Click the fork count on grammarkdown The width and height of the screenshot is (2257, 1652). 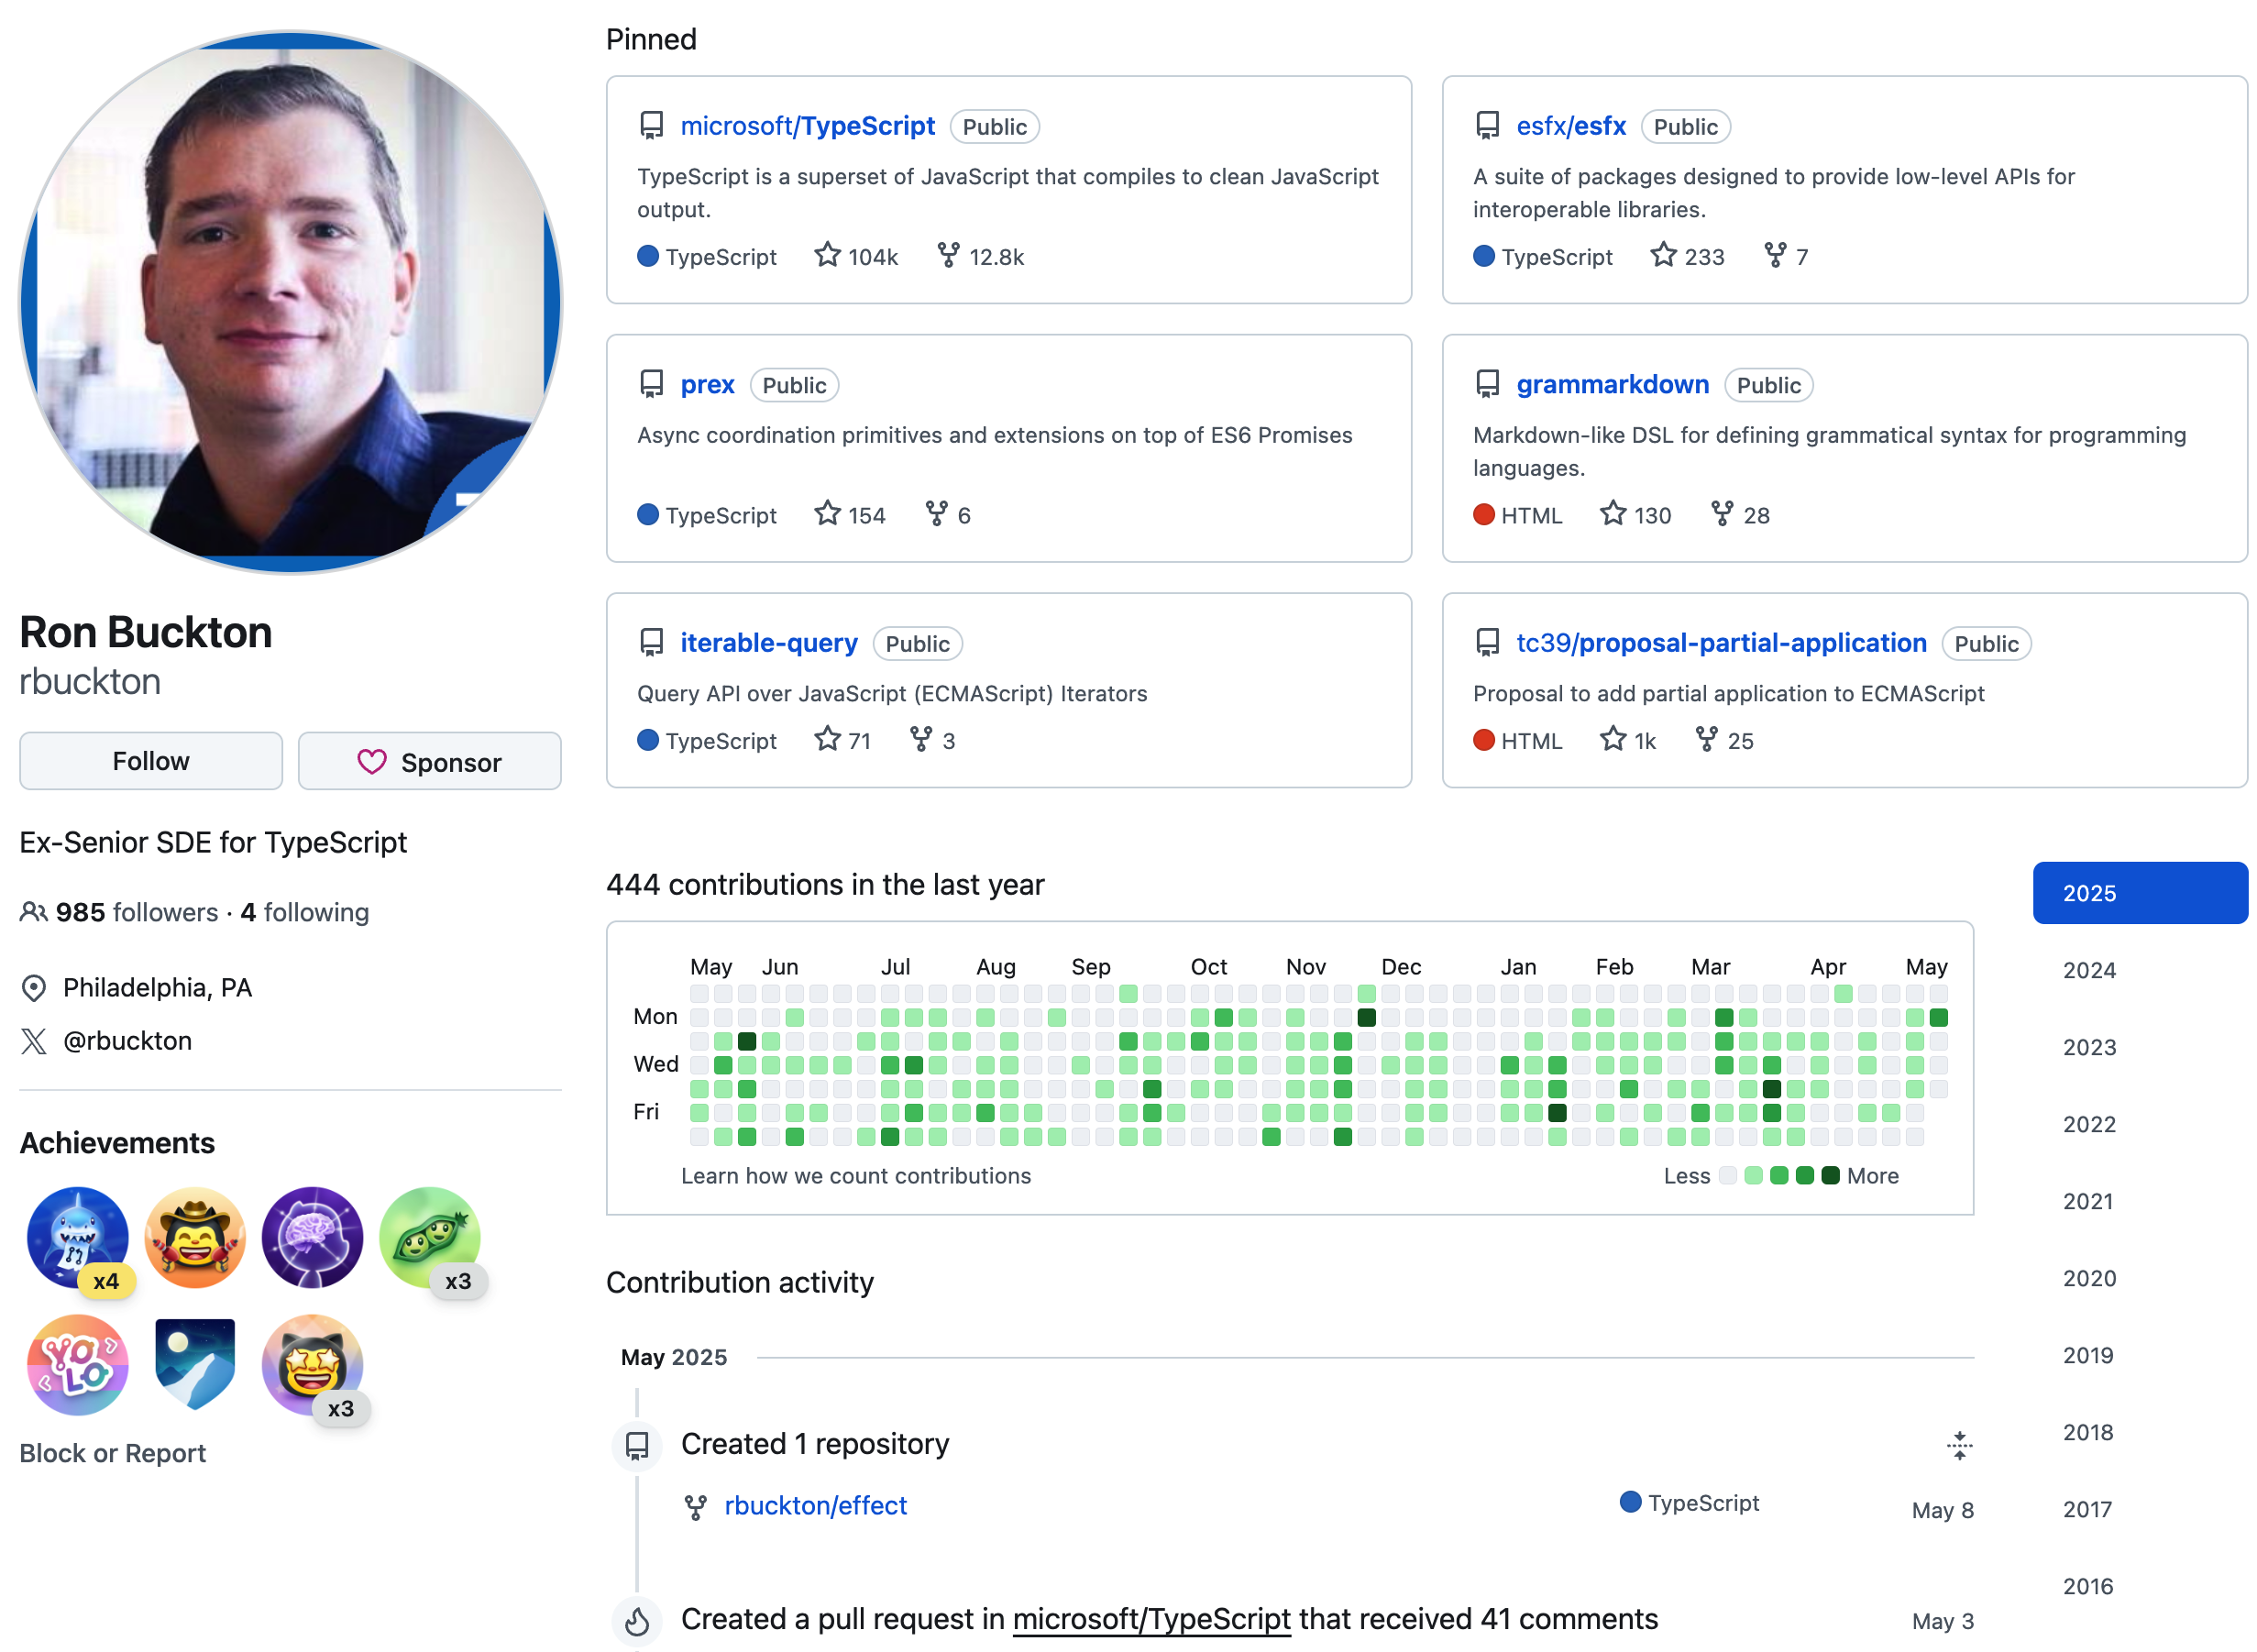pos(1740,515)
